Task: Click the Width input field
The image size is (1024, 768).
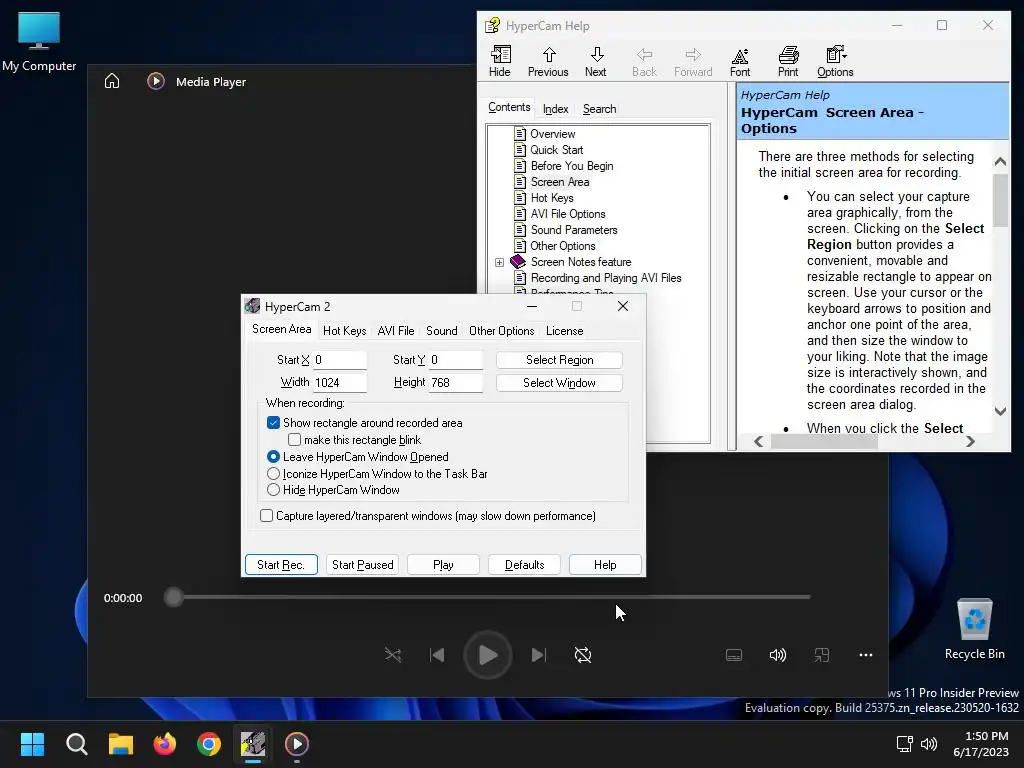Action: [x=340, y=383]
